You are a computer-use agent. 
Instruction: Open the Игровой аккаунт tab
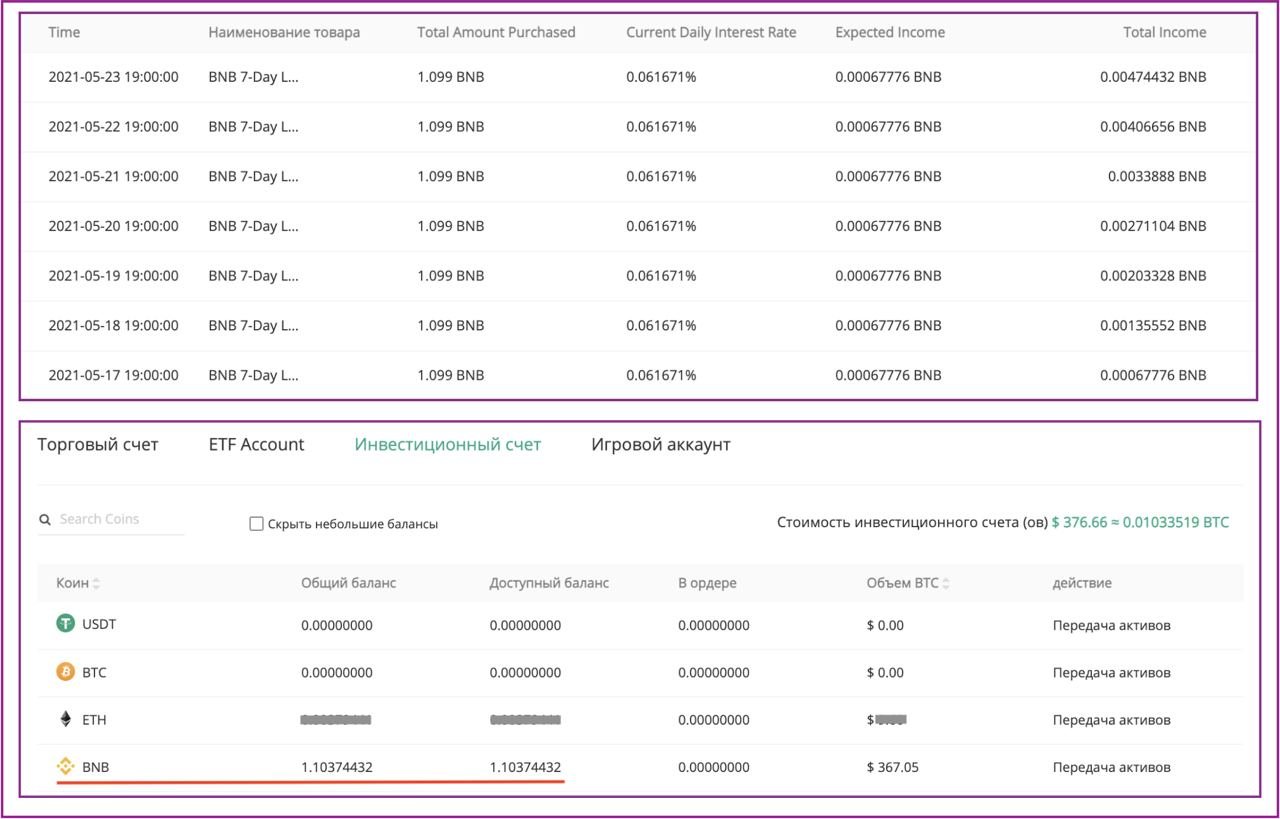(660, 444)
